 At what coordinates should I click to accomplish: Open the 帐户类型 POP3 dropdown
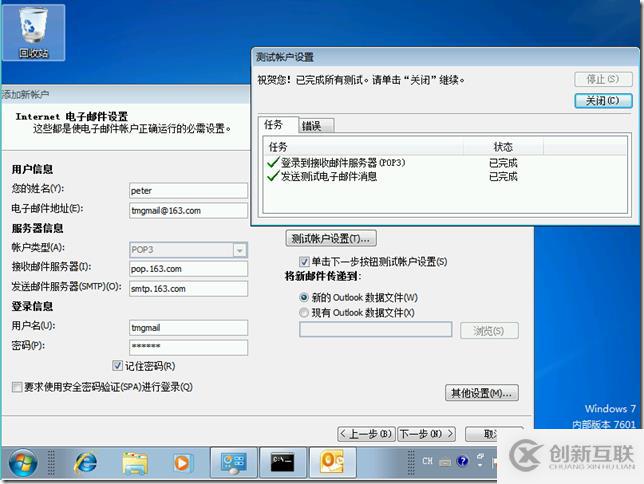pos(239,250)
